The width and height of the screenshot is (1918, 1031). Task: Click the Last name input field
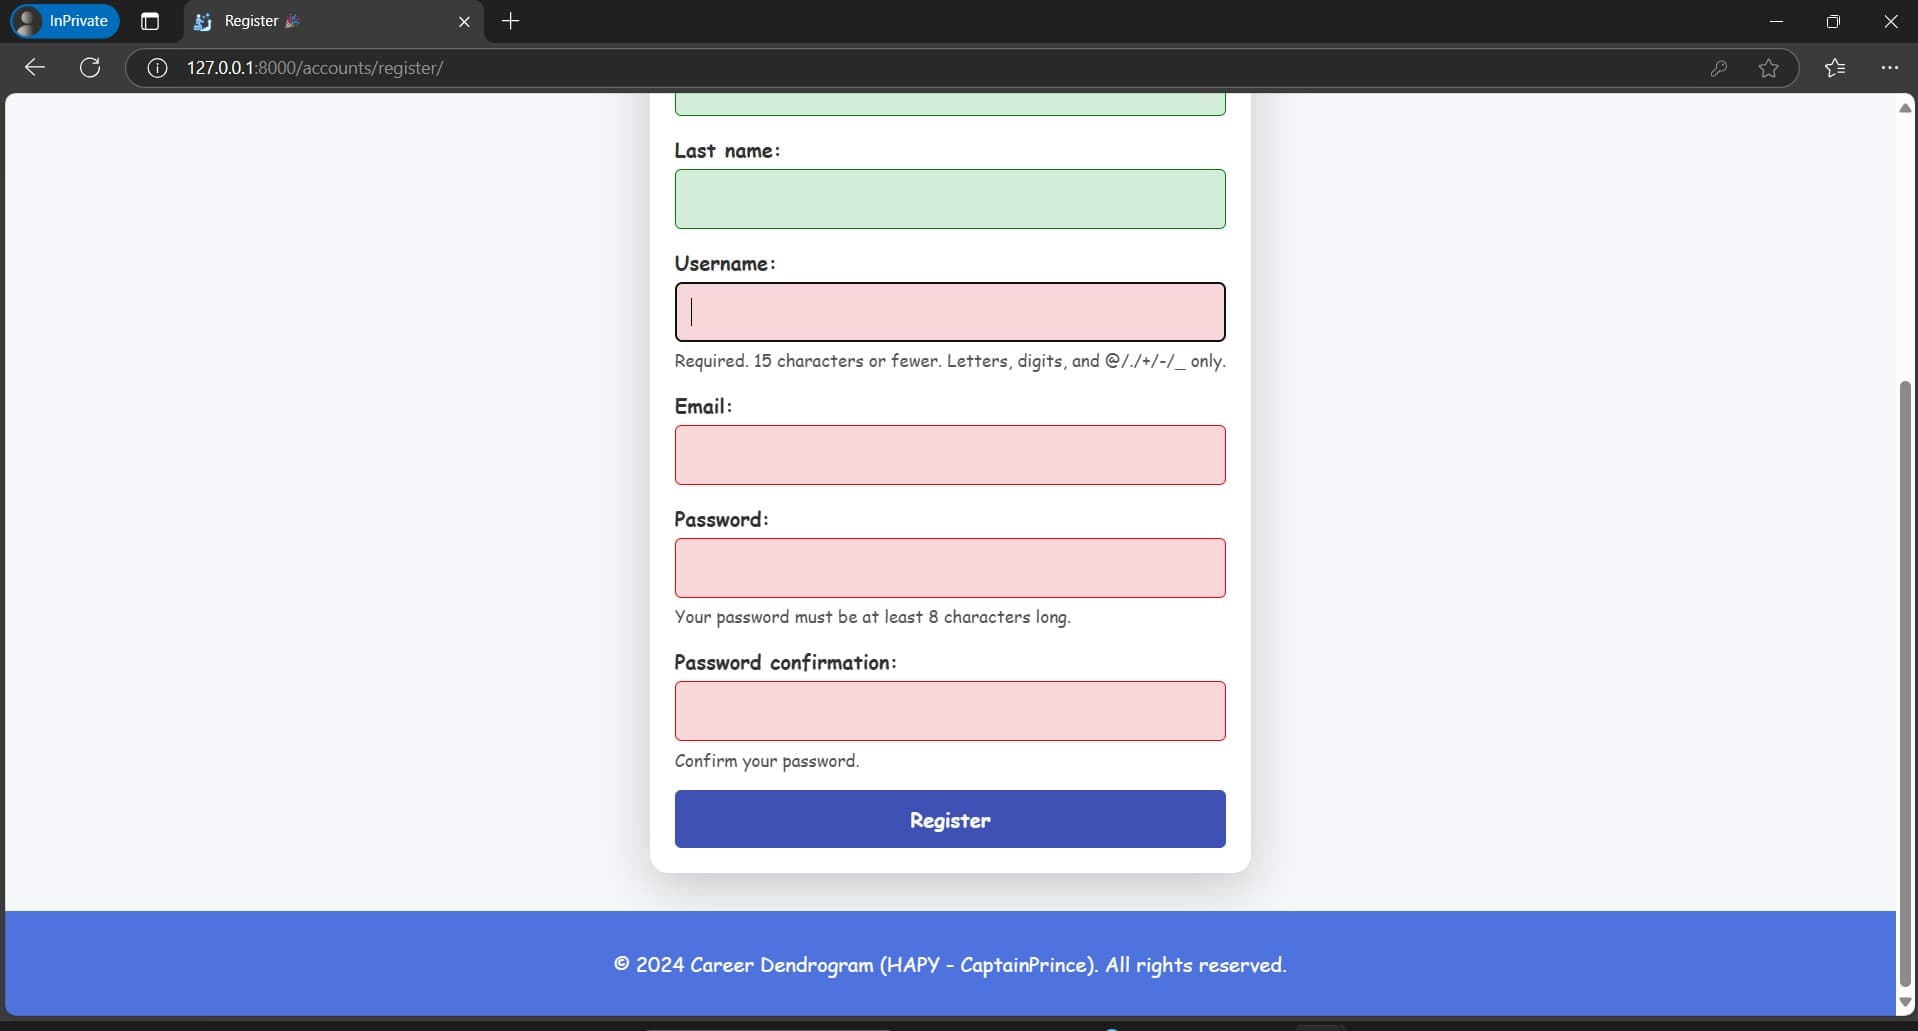coord(950,199)
